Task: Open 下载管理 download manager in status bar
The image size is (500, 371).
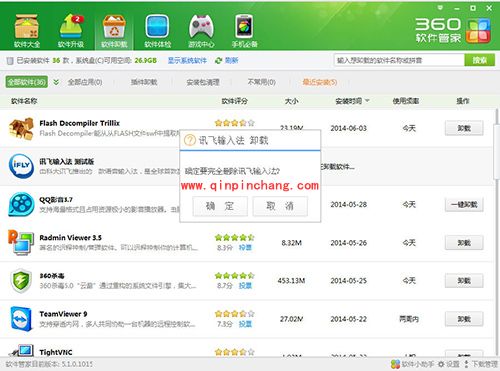Action: click(480, 364)
